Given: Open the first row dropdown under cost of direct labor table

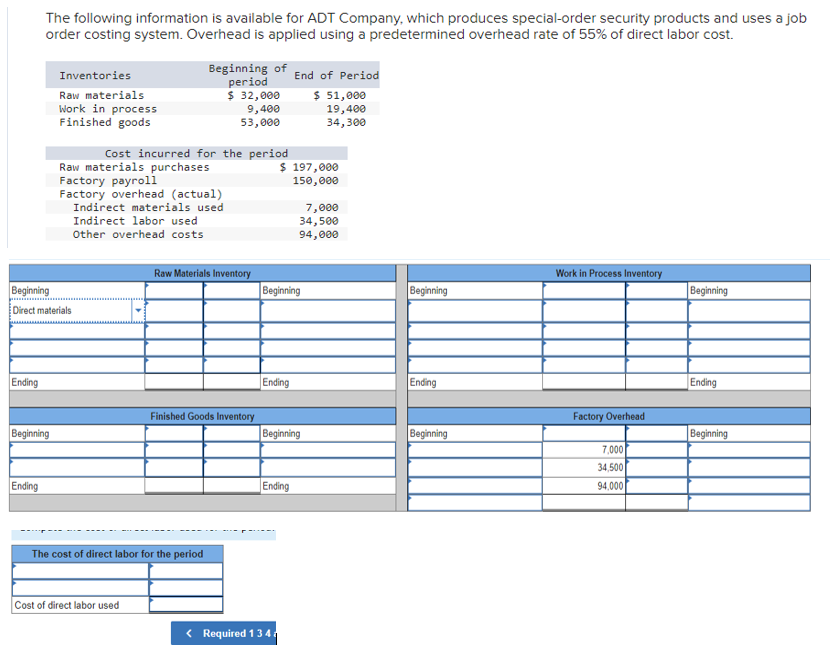Looking at the screenshot, I should [x=70, y=570].
